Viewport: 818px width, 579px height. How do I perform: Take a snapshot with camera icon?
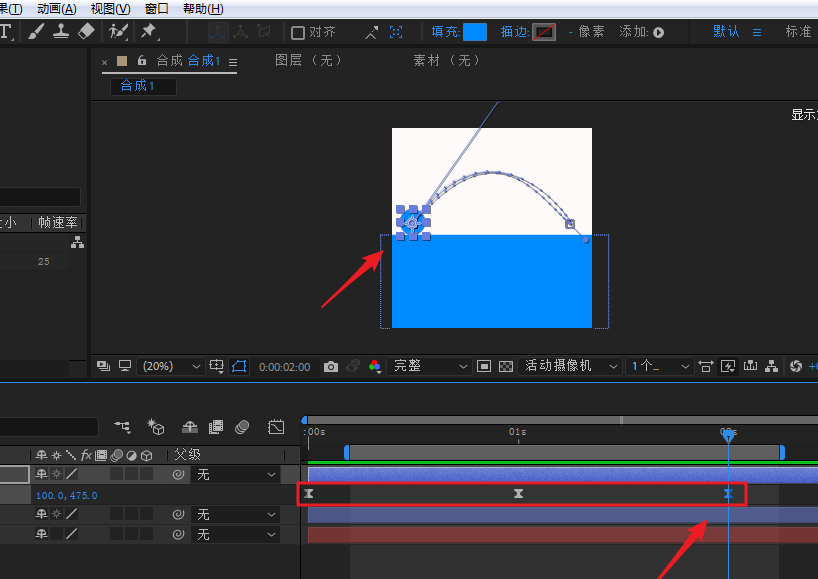coord(331,367)
